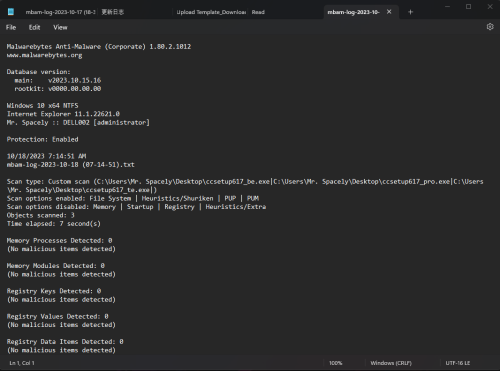The image size is (500, 371).
Task: Open the Notepad settings gear
Action: coord(490,27)
